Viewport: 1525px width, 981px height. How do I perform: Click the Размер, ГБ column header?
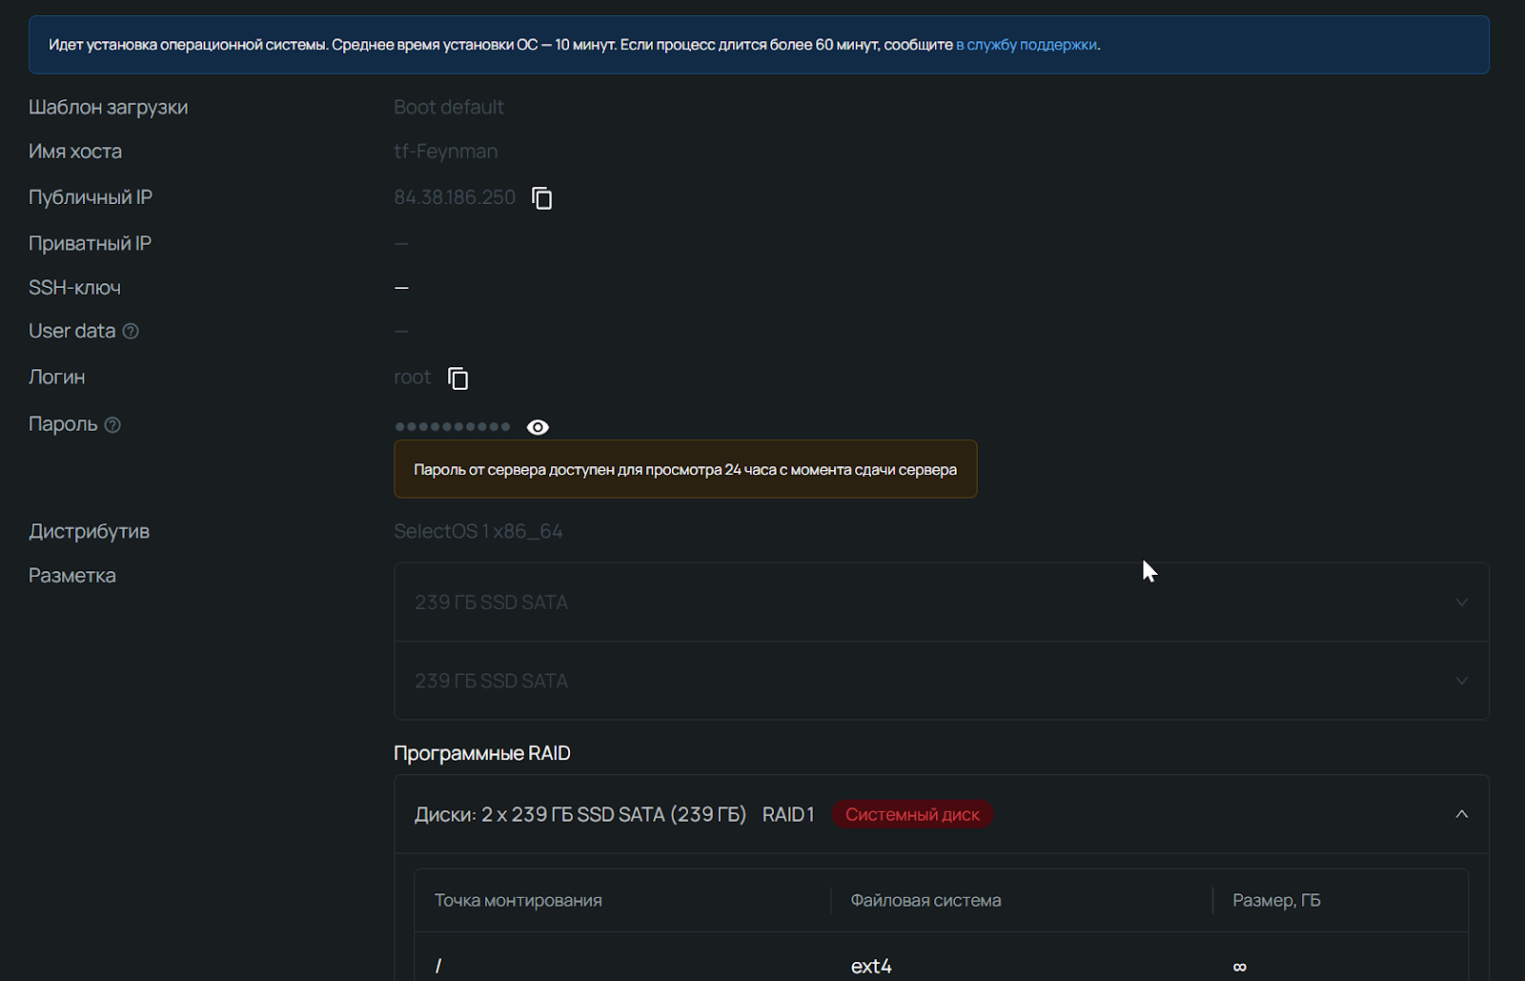1276,900
